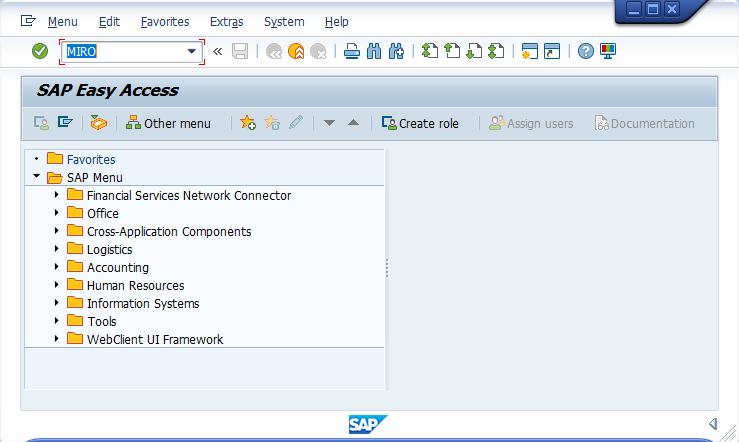This screenshot has width=739, height=442.
Task: Open the Help question mark icon
Action: pyautogui.click(x=586, y=51)
